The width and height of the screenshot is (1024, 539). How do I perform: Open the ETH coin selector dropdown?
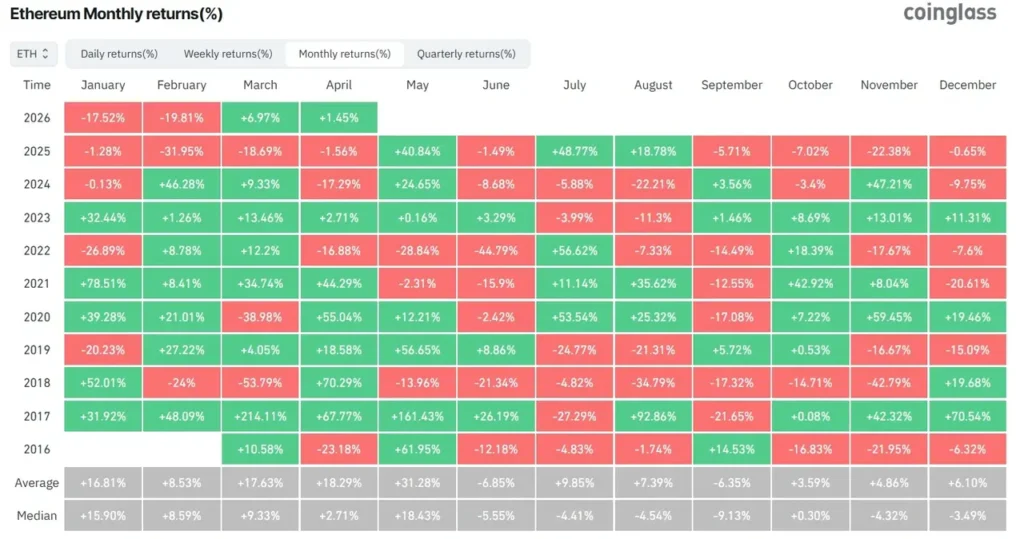pos(34,54)
